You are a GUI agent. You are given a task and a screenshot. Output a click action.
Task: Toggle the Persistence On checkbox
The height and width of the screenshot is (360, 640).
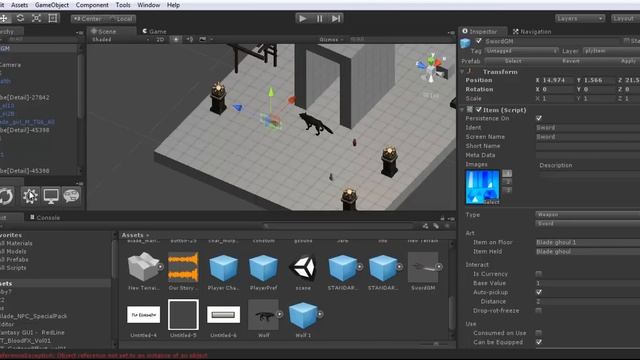(539, 118)
